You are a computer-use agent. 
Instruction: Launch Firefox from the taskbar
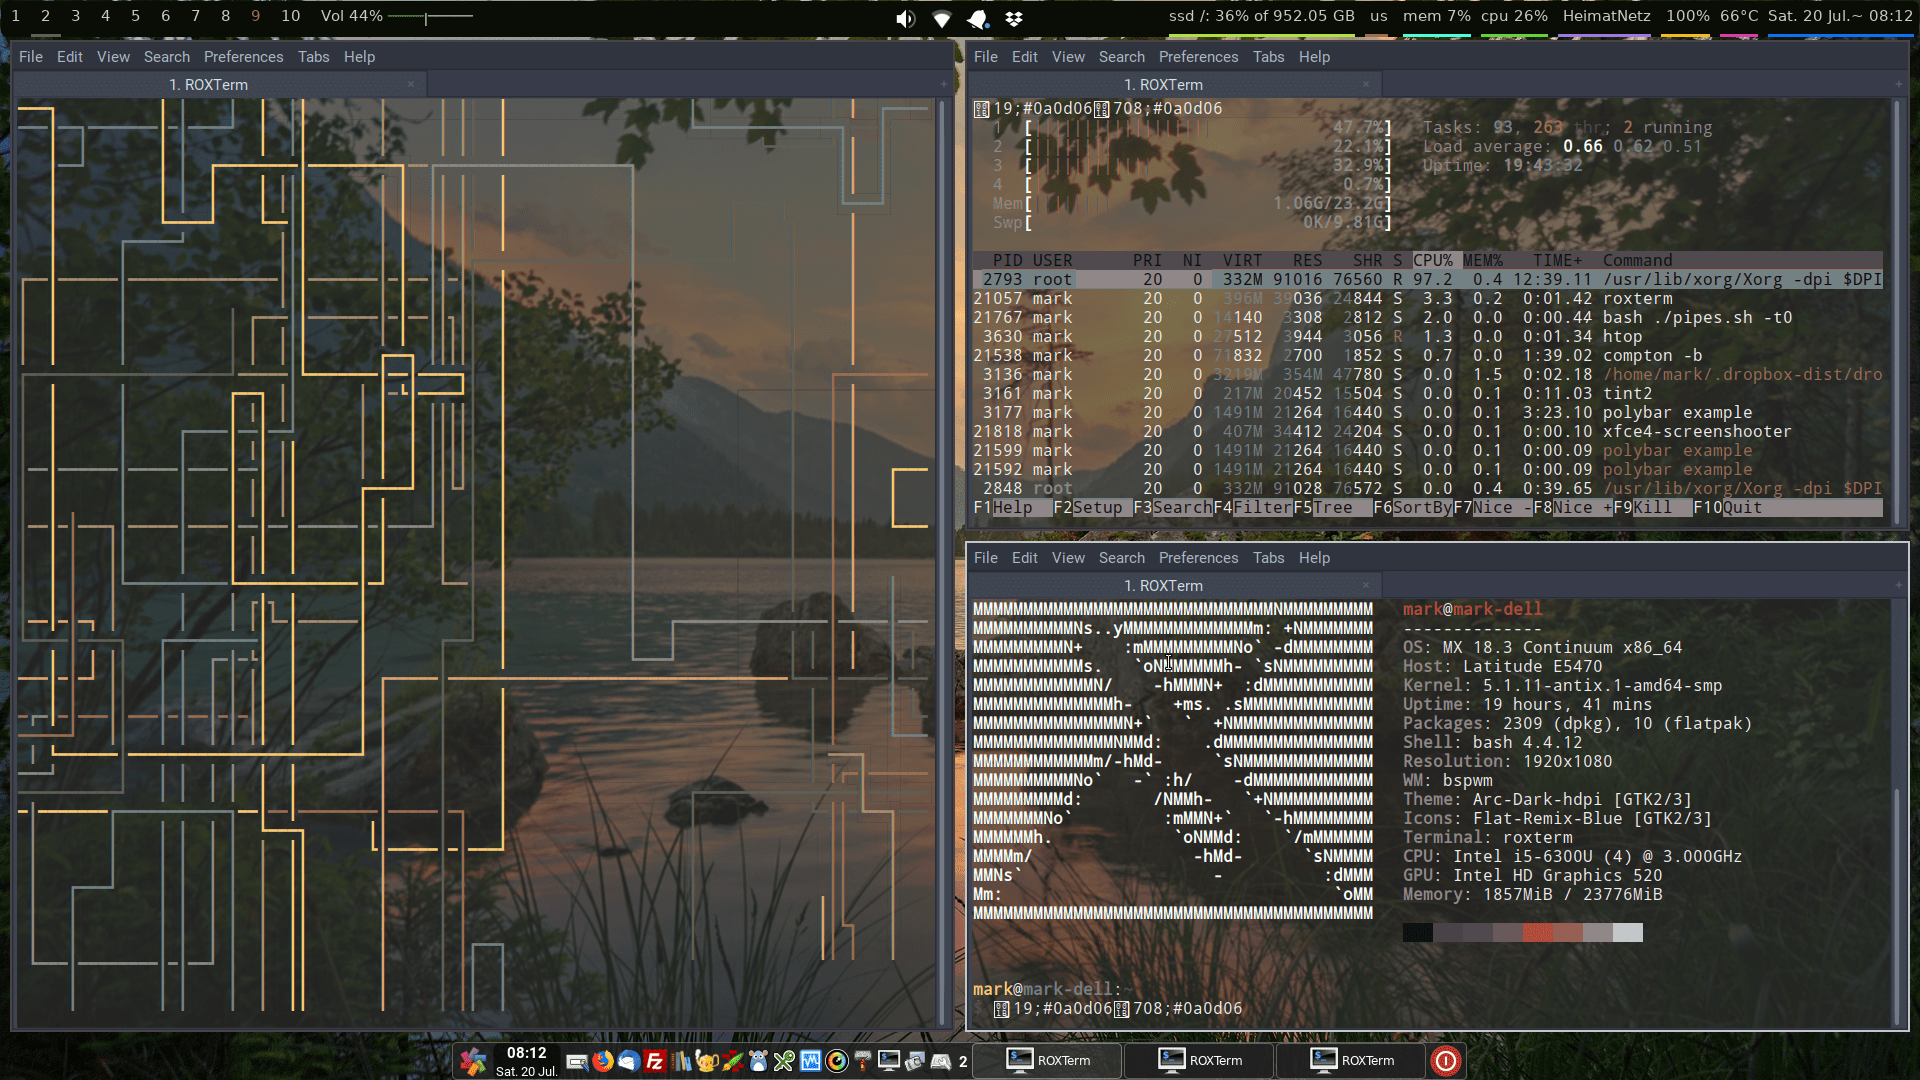point(602,1061)
